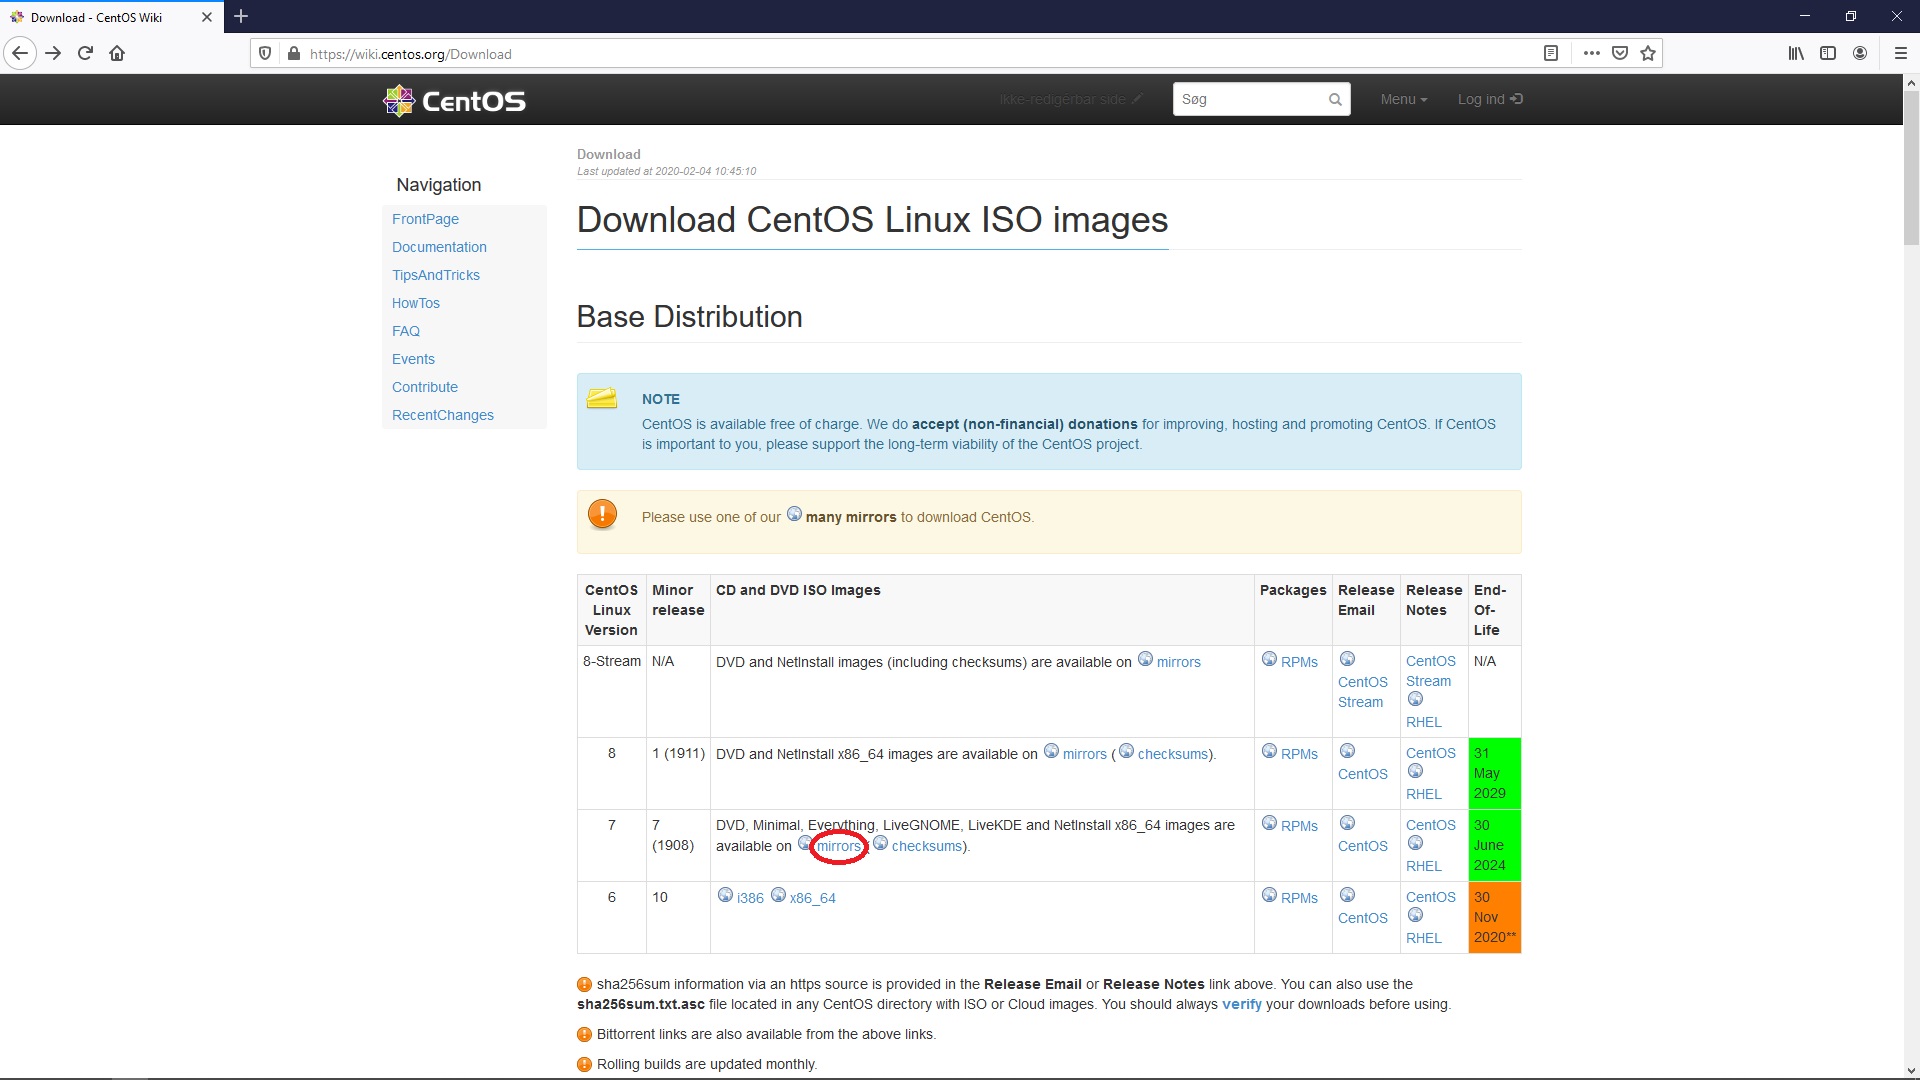1920x1080 pixels.
Task: Open tracking protection shield in address bar
Action: [x=265, y=54]
